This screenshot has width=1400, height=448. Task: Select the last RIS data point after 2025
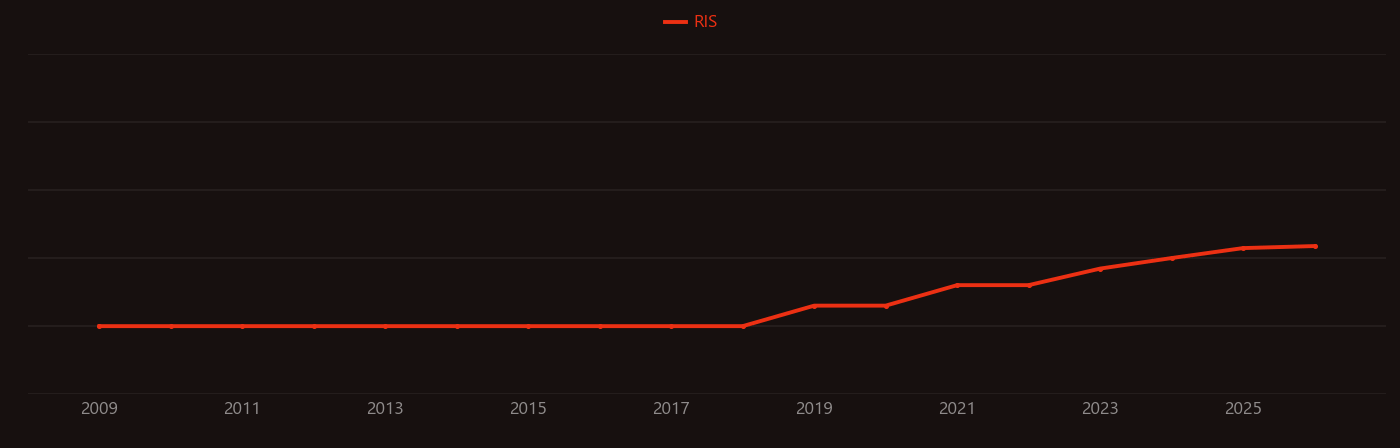(x=1315, y=246)
